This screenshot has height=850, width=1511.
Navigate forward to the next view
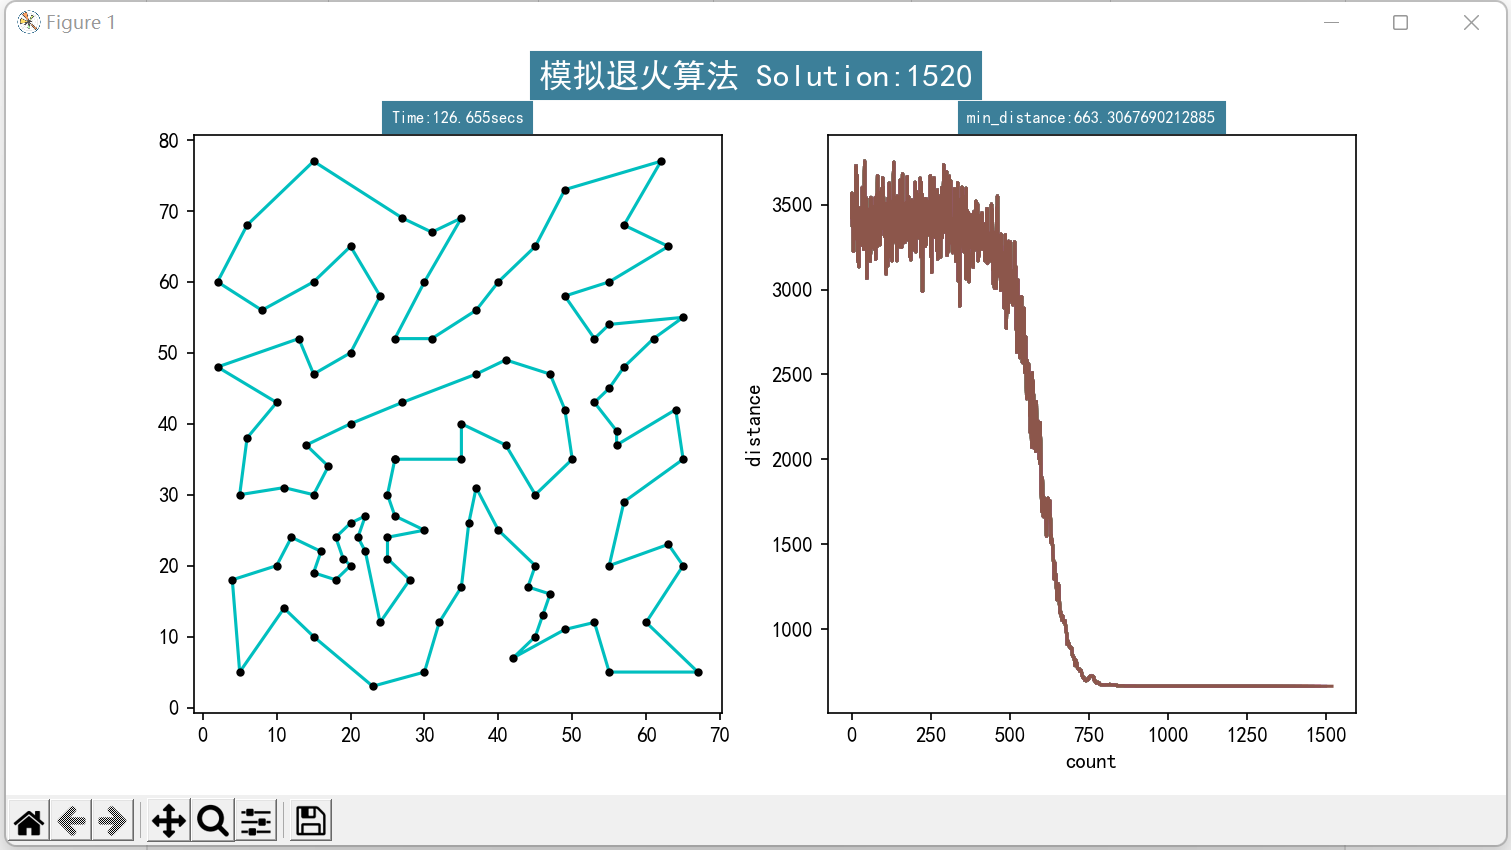[110, 820]
